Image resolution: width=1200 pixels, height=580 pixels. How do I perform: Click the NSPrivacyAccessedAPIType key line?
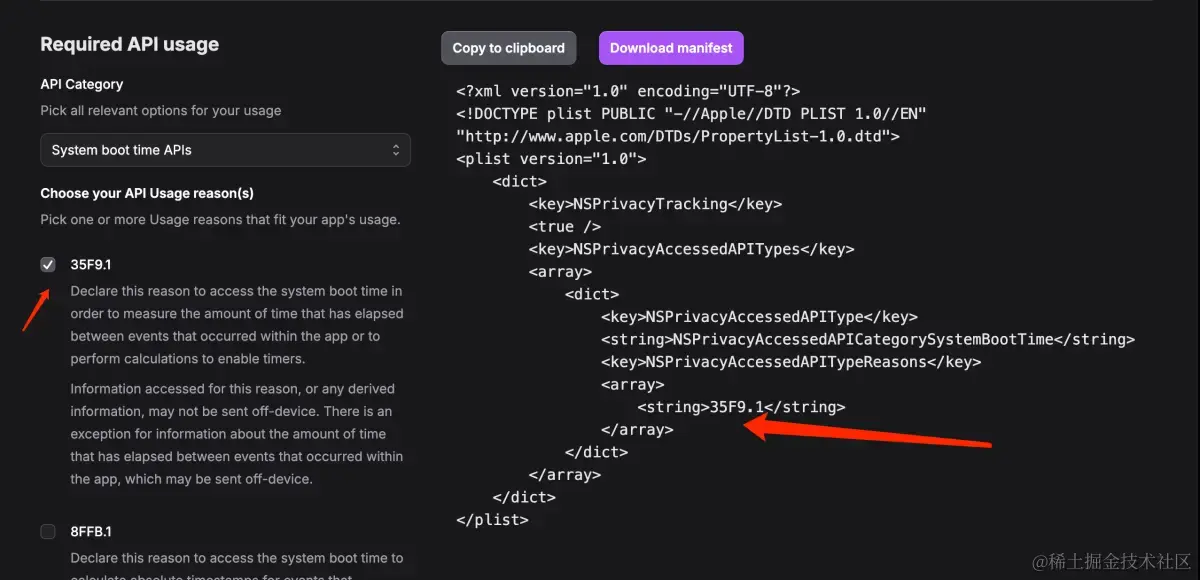pos(759,317)
